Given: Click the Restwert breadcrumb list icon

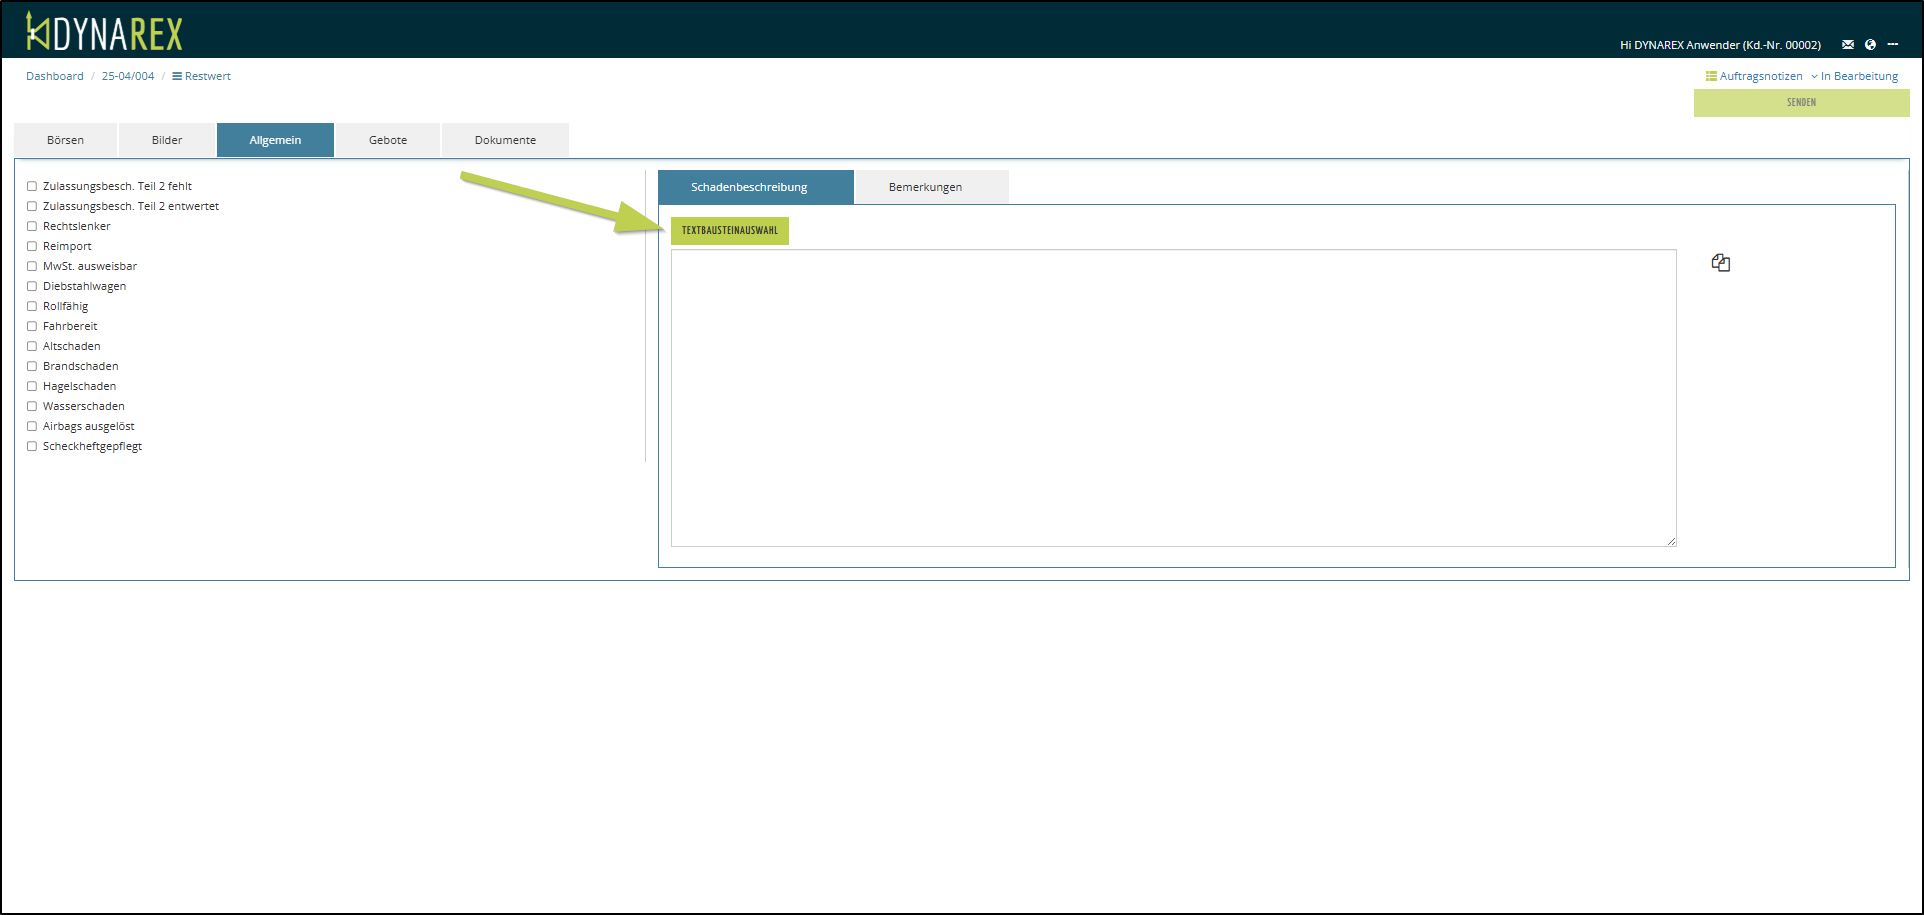Looking at the screenshot, I should pos(177,76).
